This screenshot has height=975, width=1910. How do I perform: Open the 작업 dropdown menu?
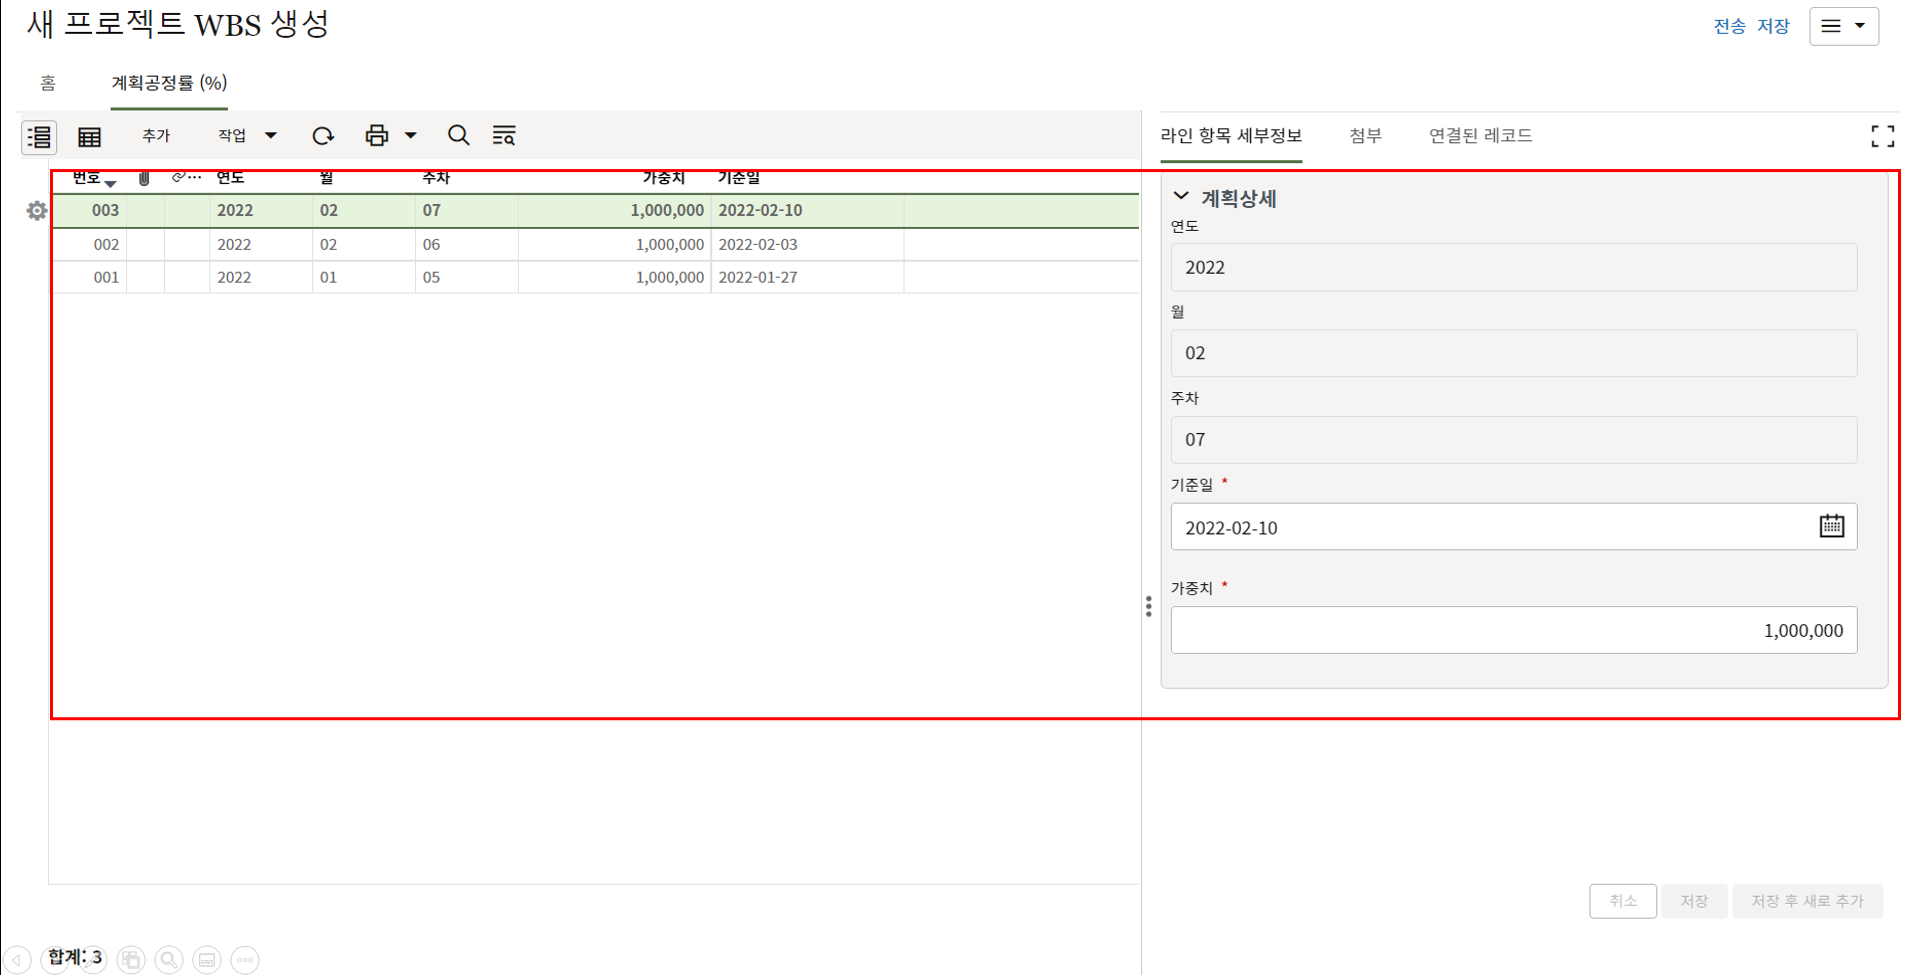(247, 136)
